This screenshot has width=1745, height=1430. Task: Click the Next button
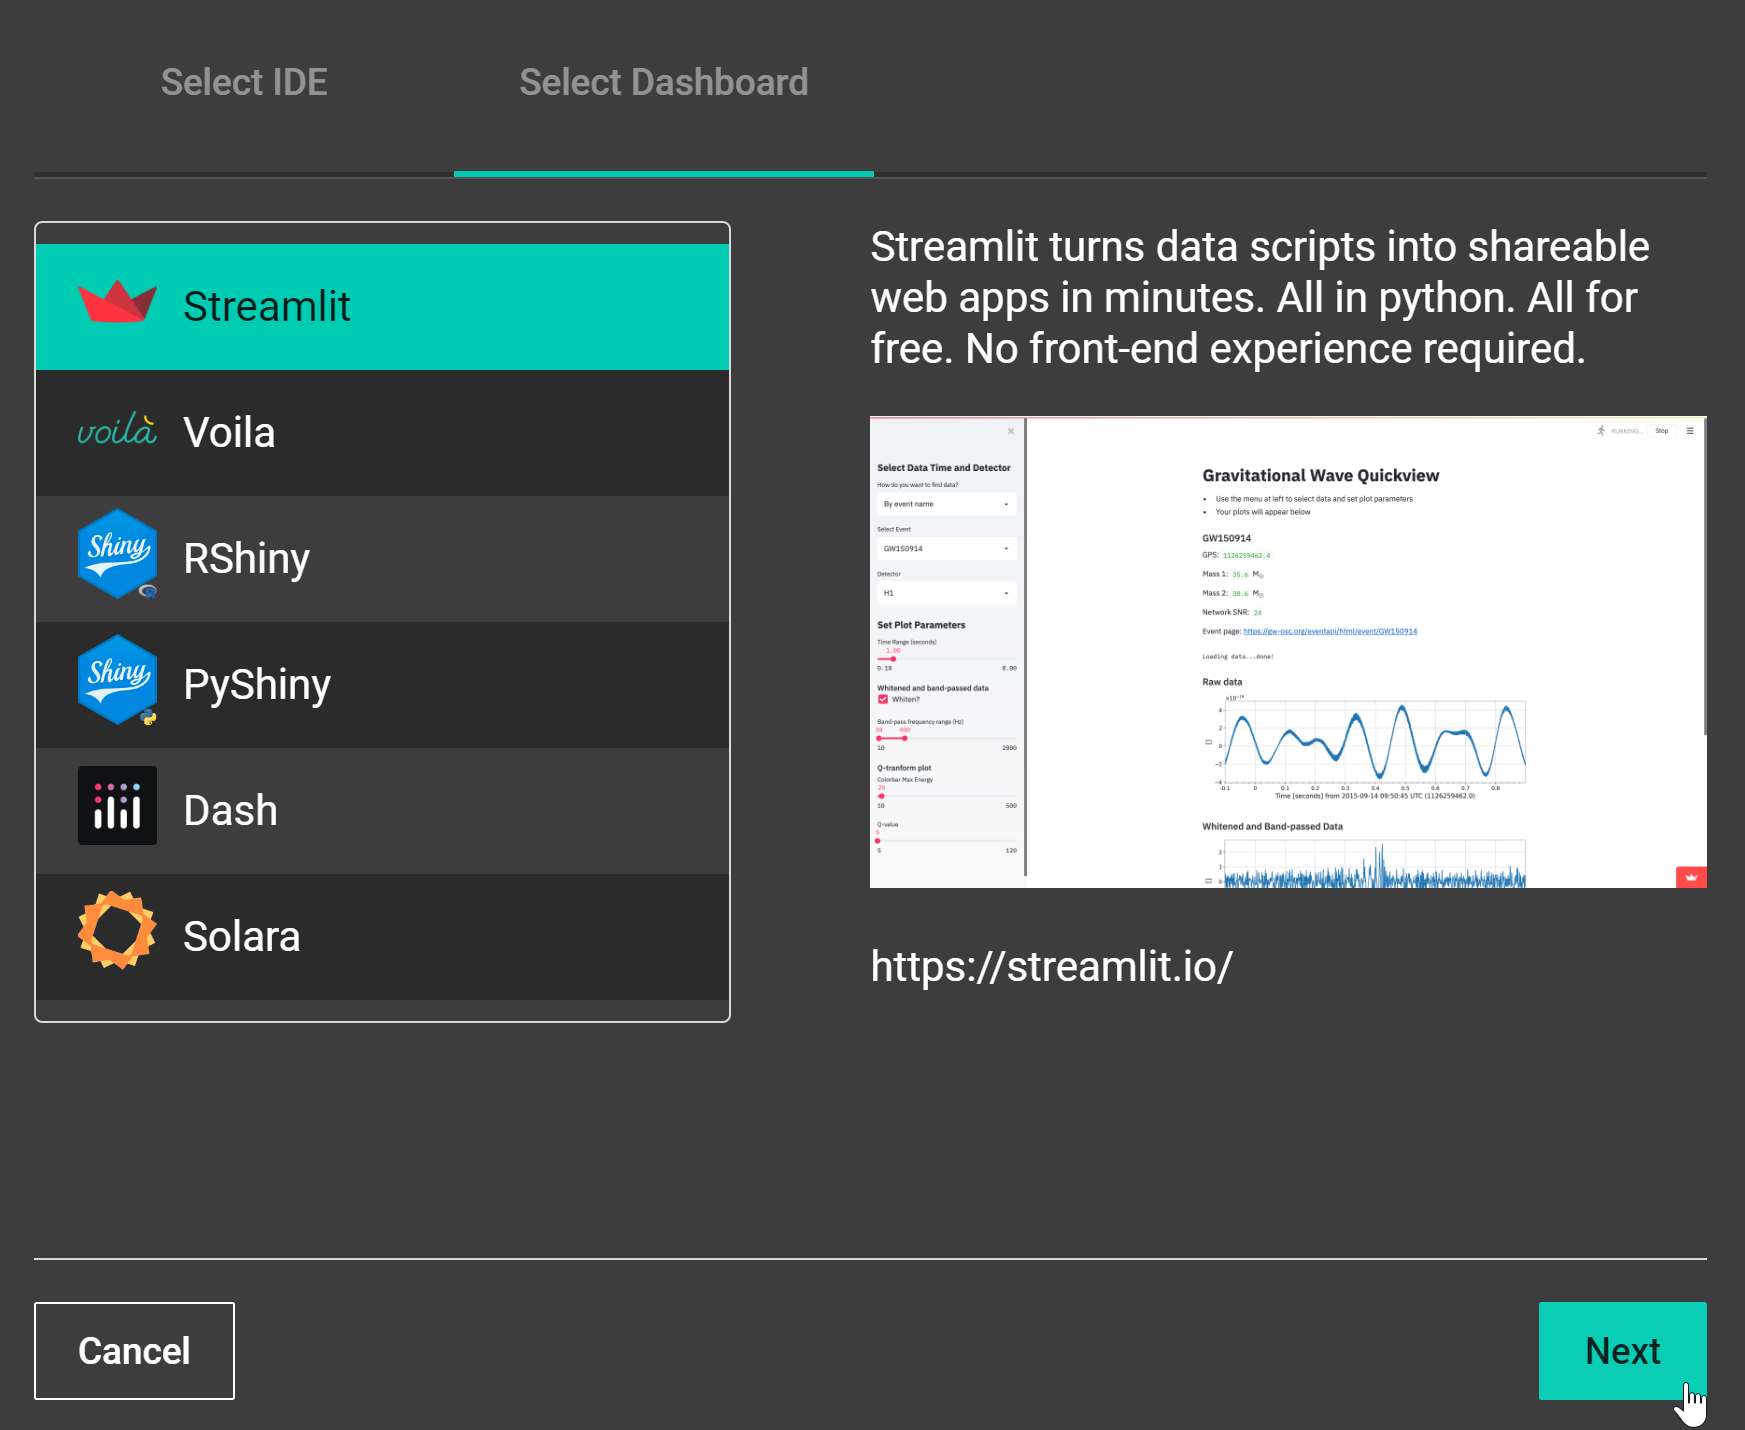pos(1622,1351)
